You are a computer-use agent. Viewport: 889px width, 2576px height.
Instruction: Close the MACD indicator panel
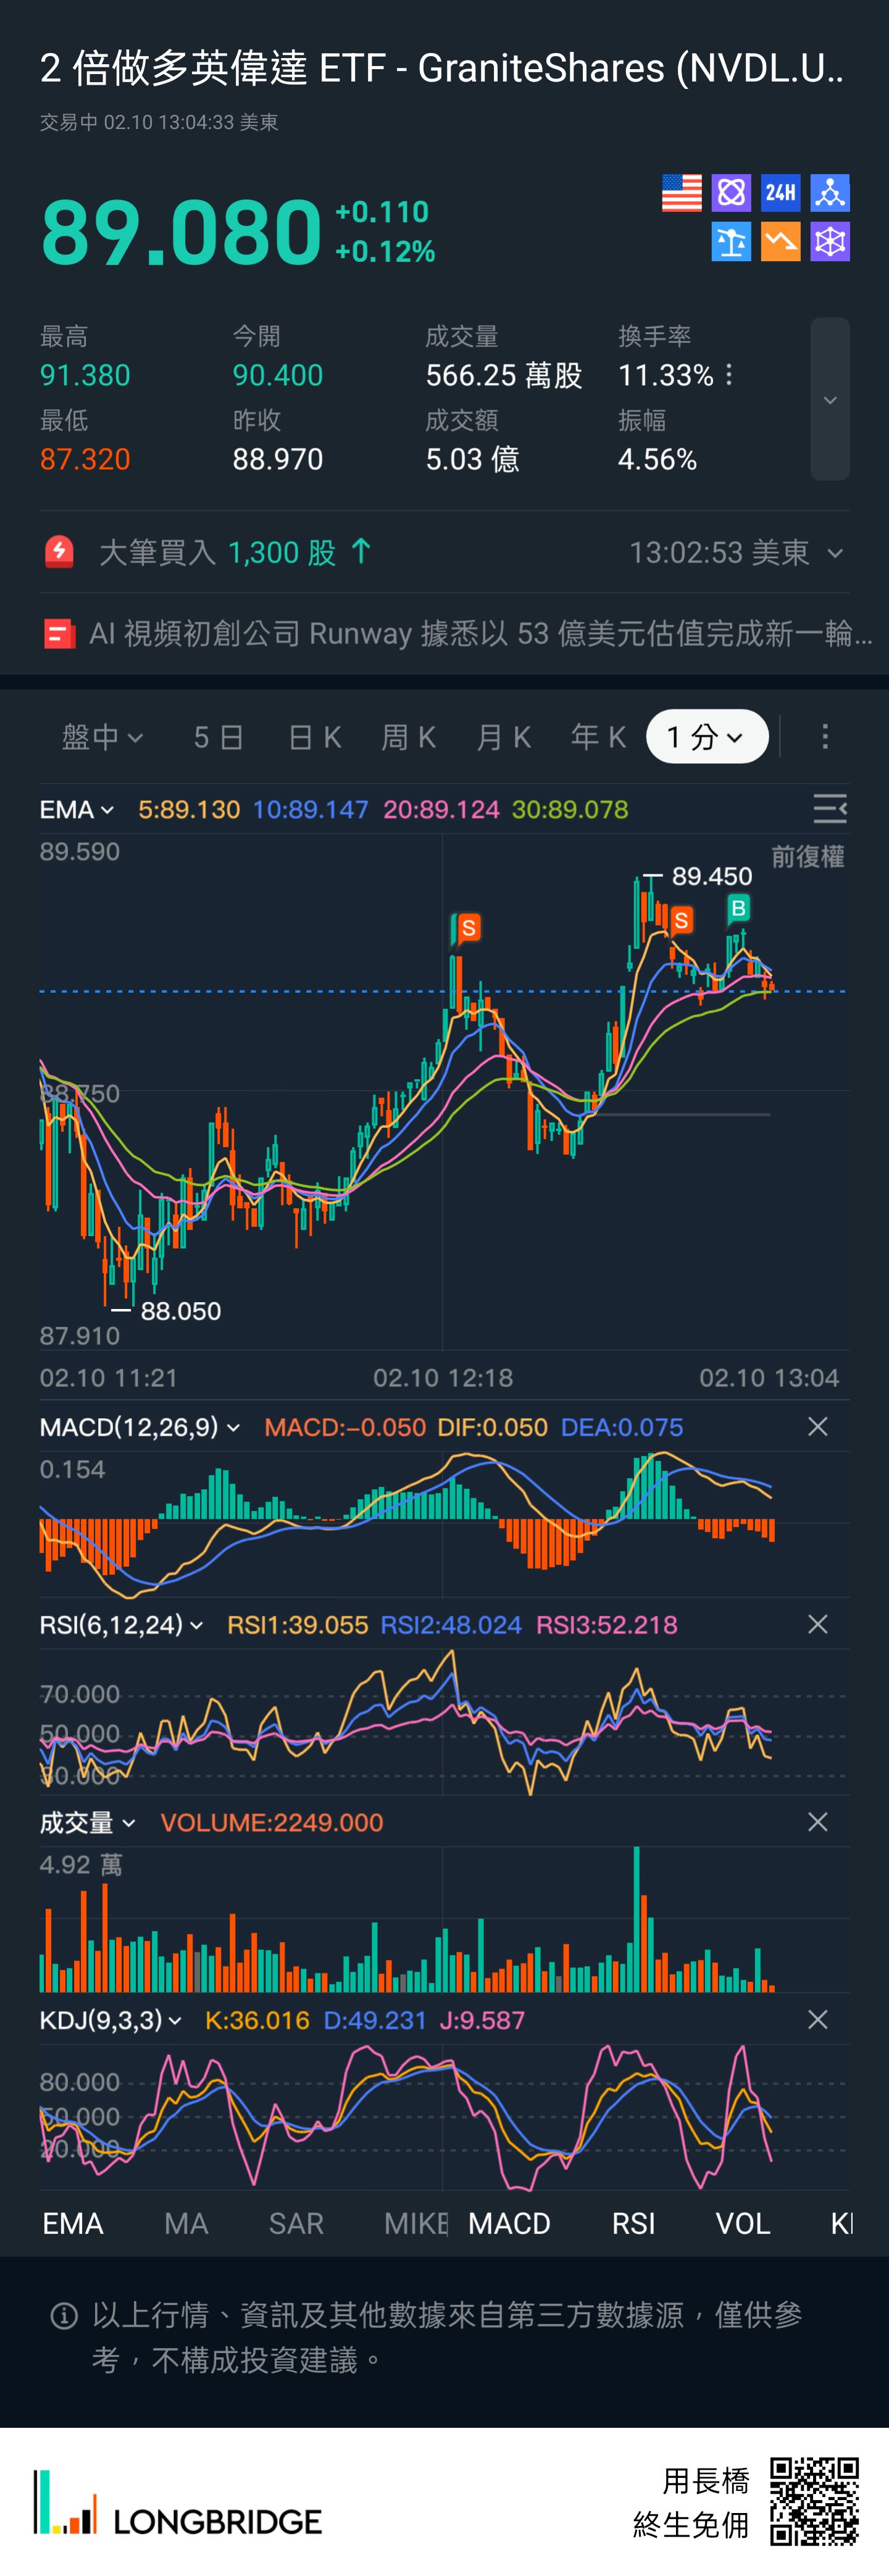click(x=817, y=1426)
